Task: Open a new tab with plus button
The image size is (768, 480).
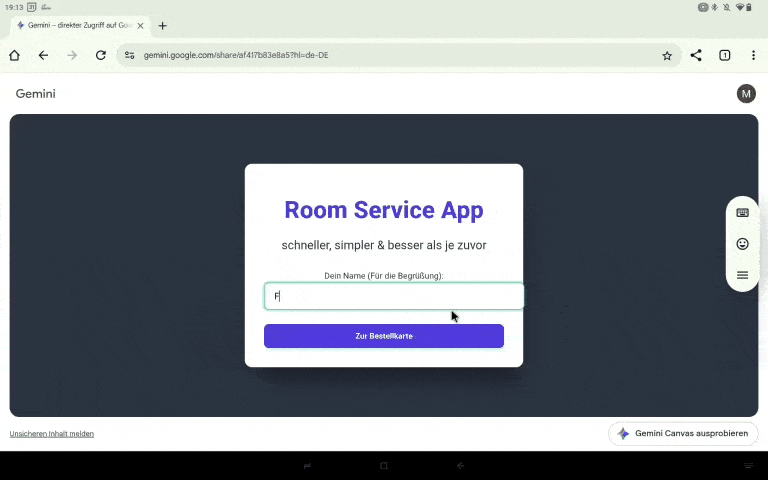Action: click(x=163, y=25)
